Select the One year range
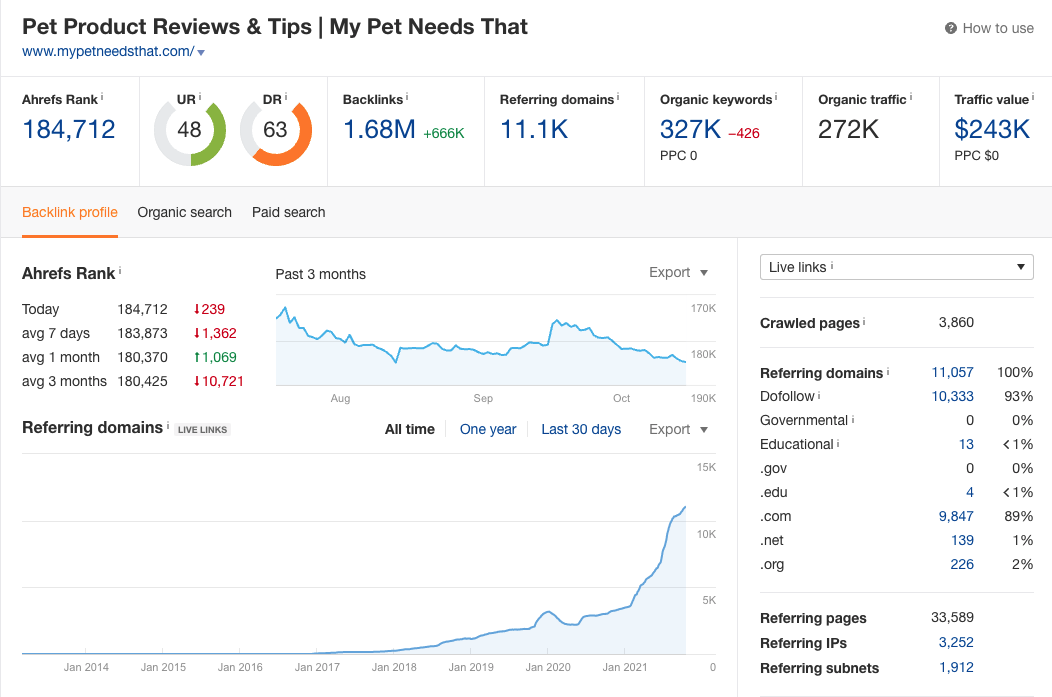1052x697 pixels. [488, 429]
